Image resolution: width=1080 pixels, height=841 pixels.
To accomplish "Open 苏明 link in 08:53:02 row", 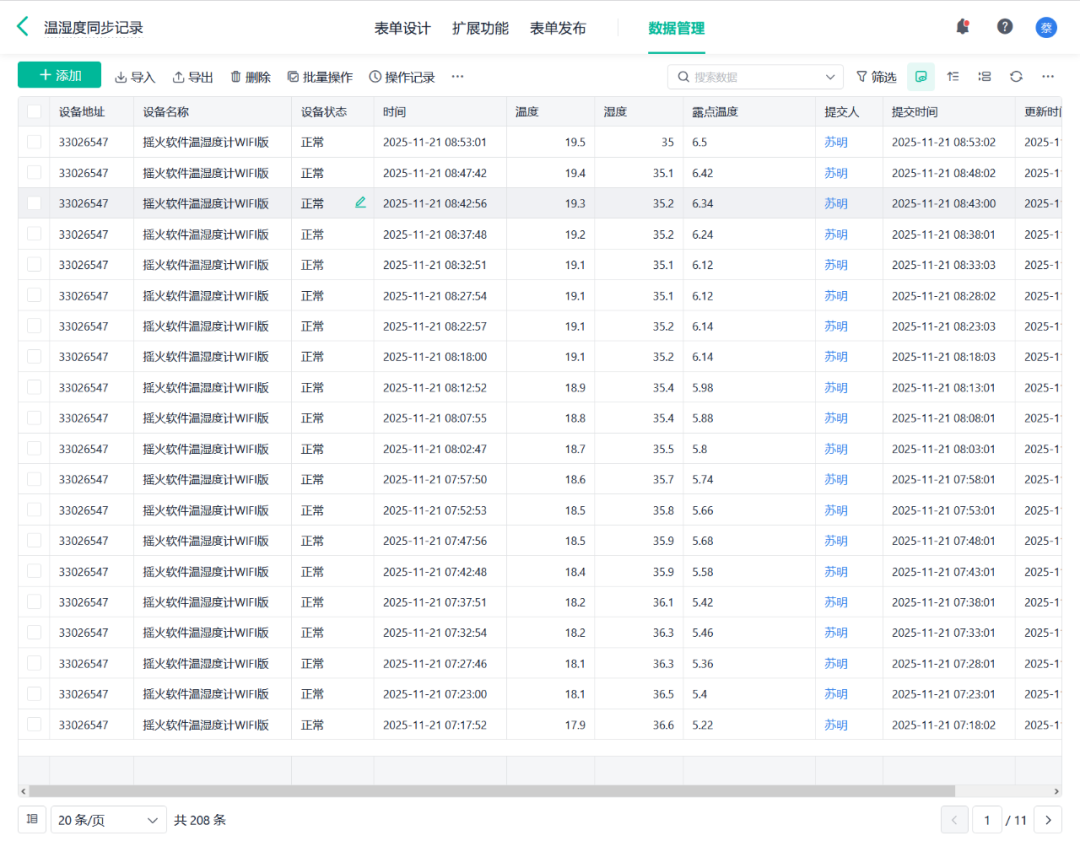I will [x=835, y=142].
